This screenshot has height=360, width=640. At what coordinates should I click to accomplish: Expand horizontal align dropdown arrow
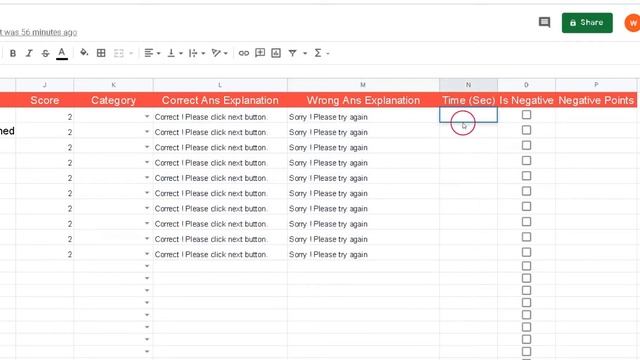[x=158, y=53]
